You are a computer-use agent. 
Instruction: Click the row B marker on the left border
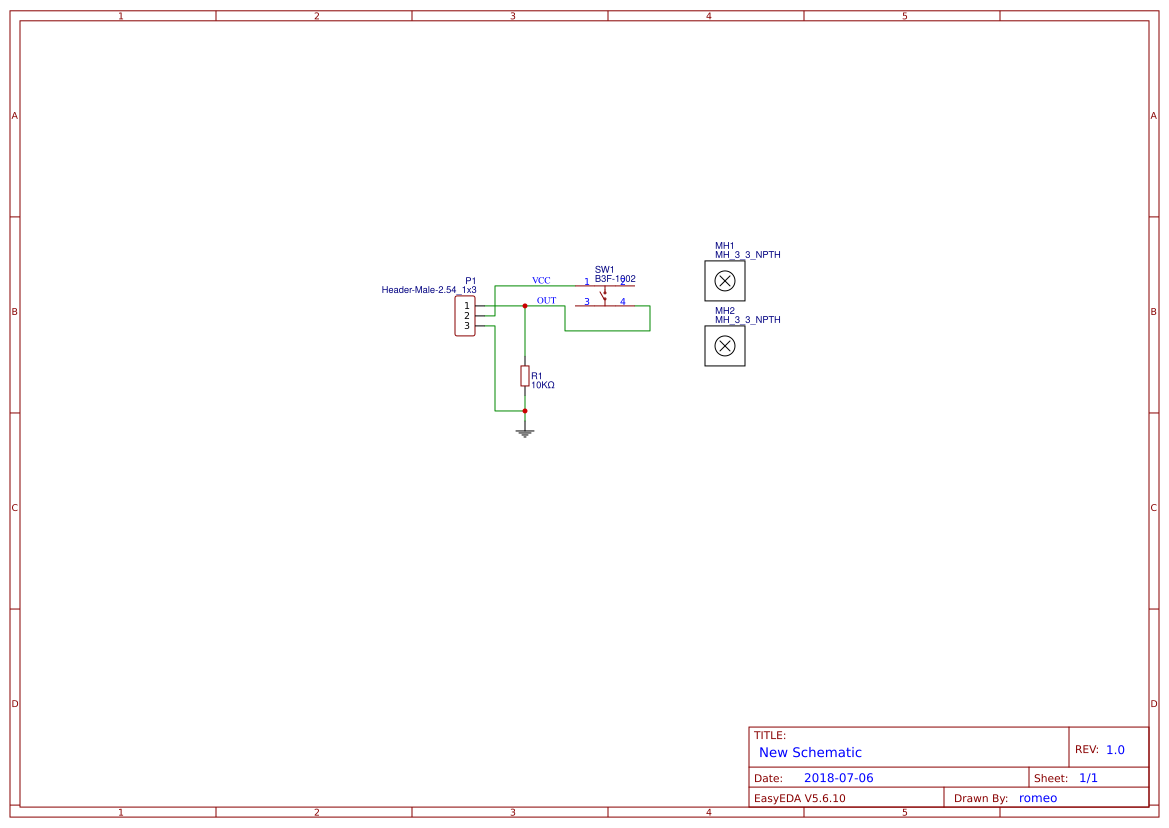pyautogui.click(x=14, y=312)
